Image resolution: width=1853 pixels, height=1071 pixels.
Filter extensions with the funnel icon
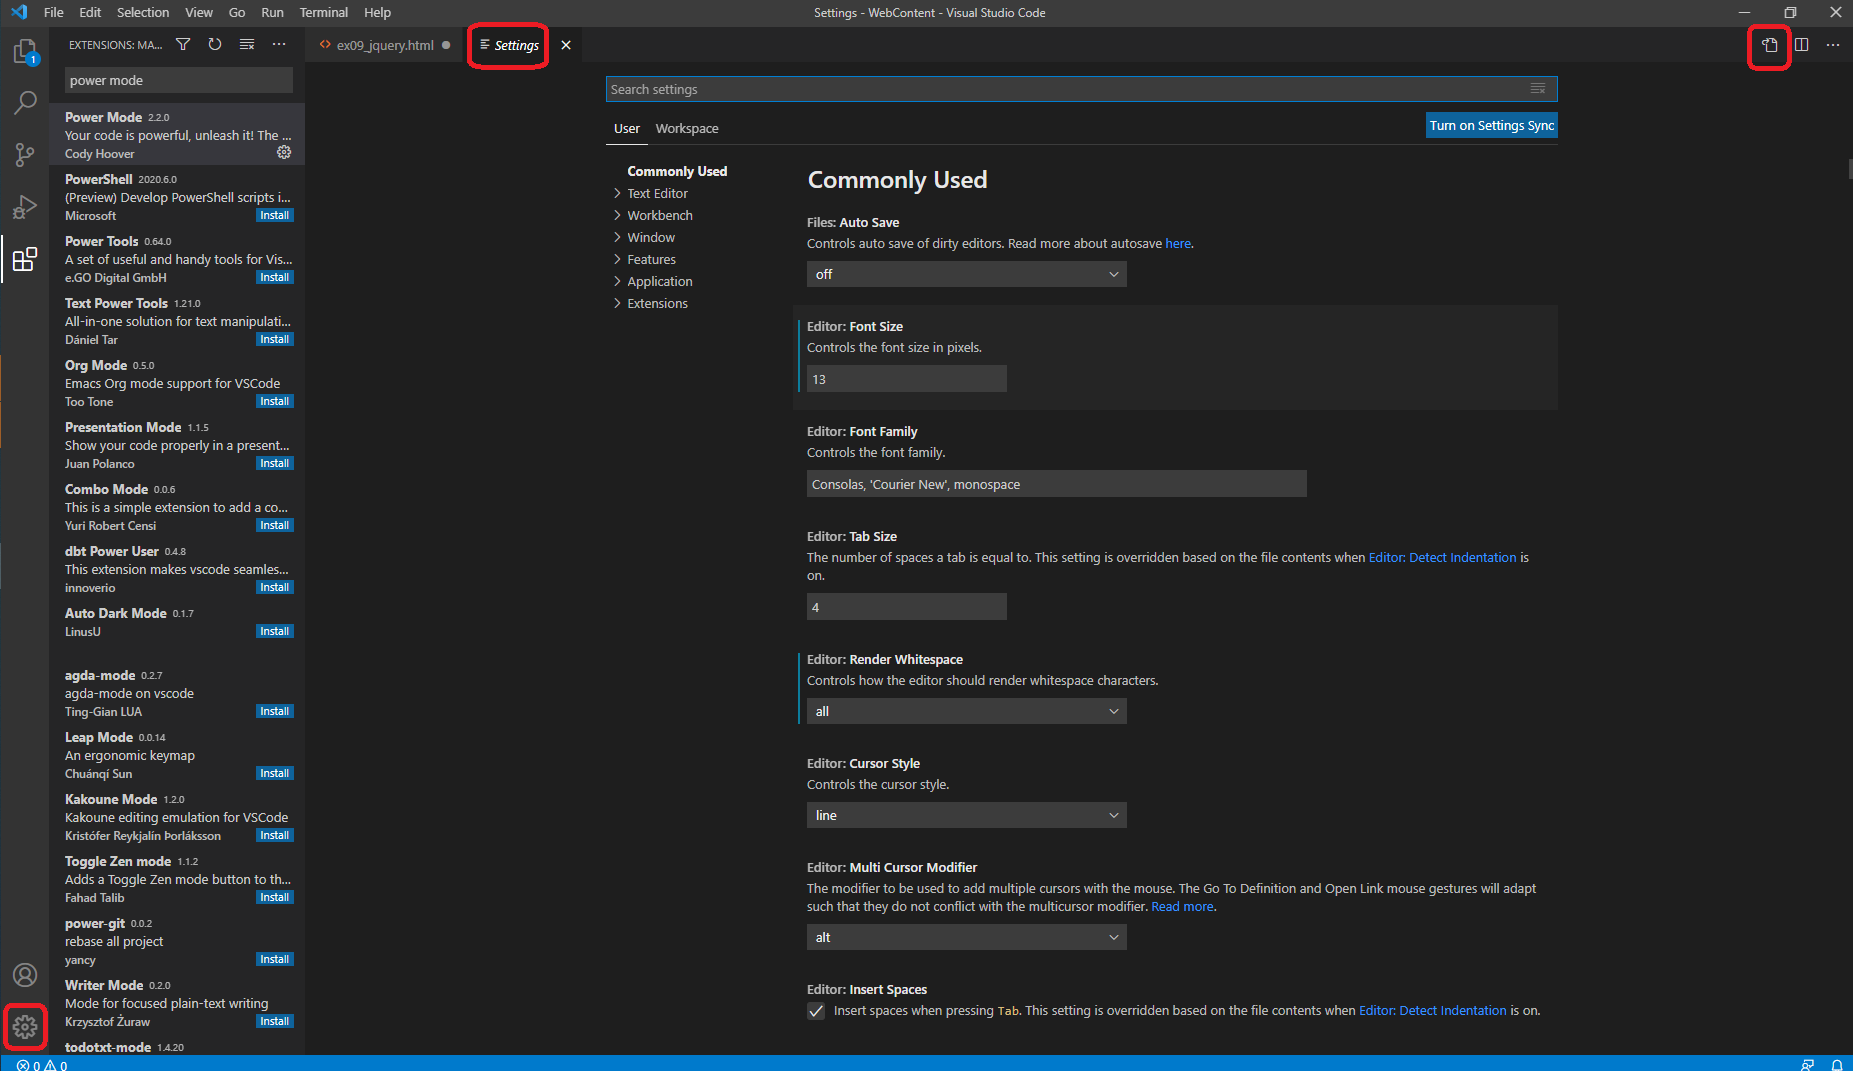pyautogui.click(x=183, y=44)
